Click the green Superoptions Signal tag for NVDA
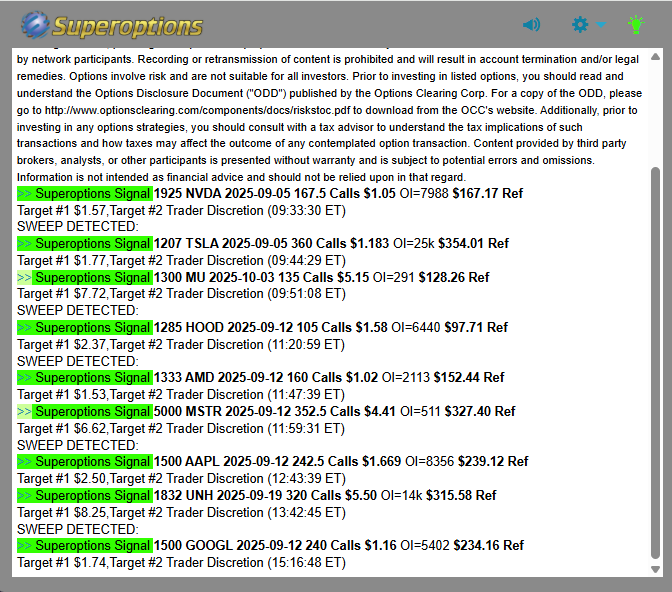Image resolution: width=672 pixels, height=592 pixels. click(x=85, y=193)
